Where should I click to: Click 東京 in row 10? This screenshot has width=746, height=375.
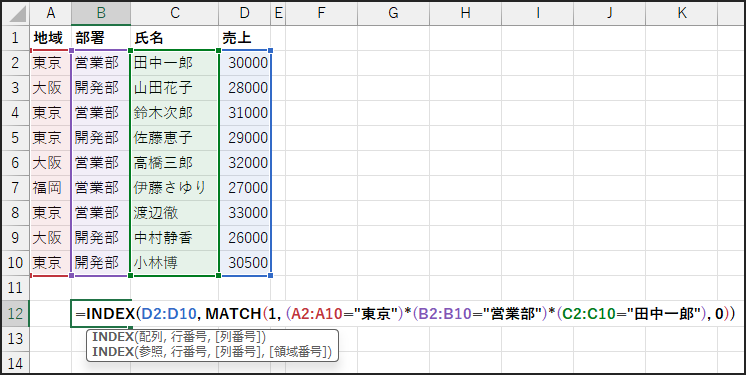50,263
